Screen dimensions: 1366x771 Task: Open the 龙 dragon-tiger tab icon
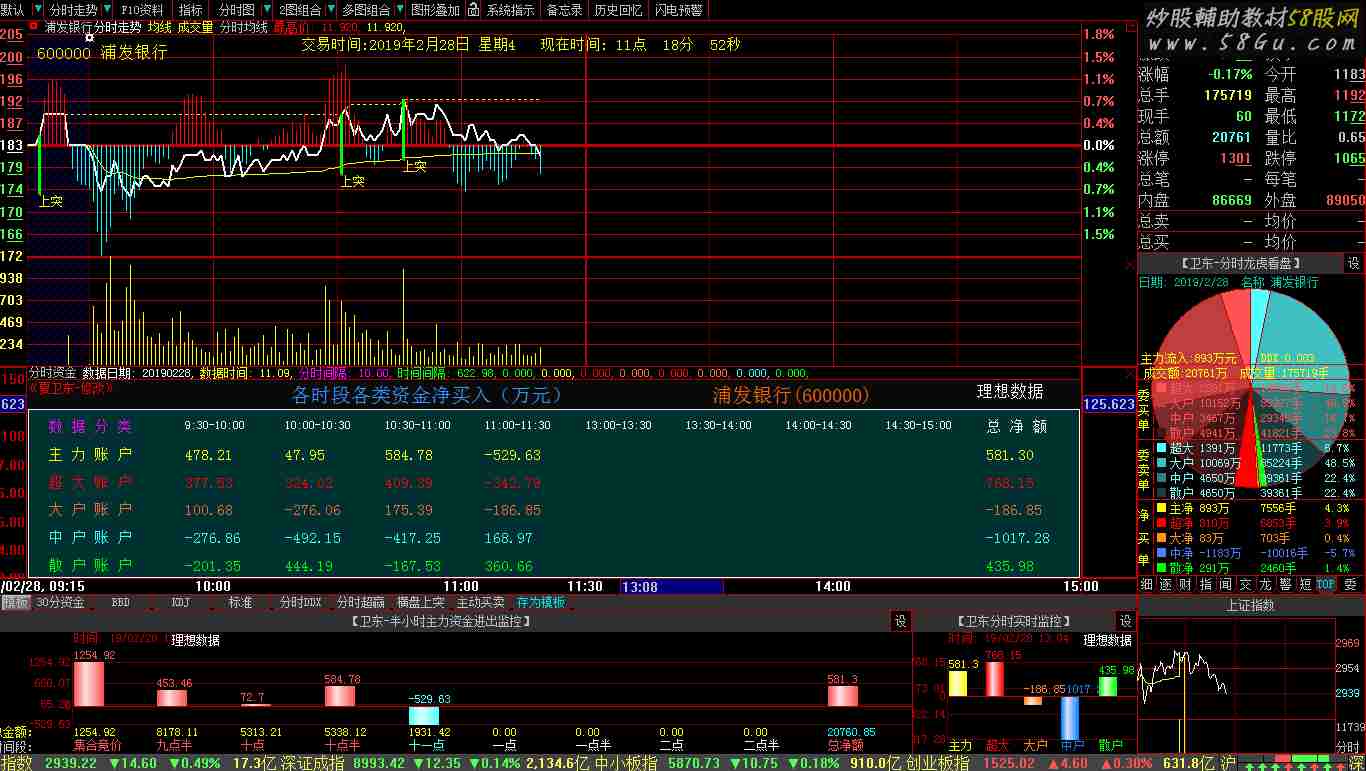coord(1266,584)
